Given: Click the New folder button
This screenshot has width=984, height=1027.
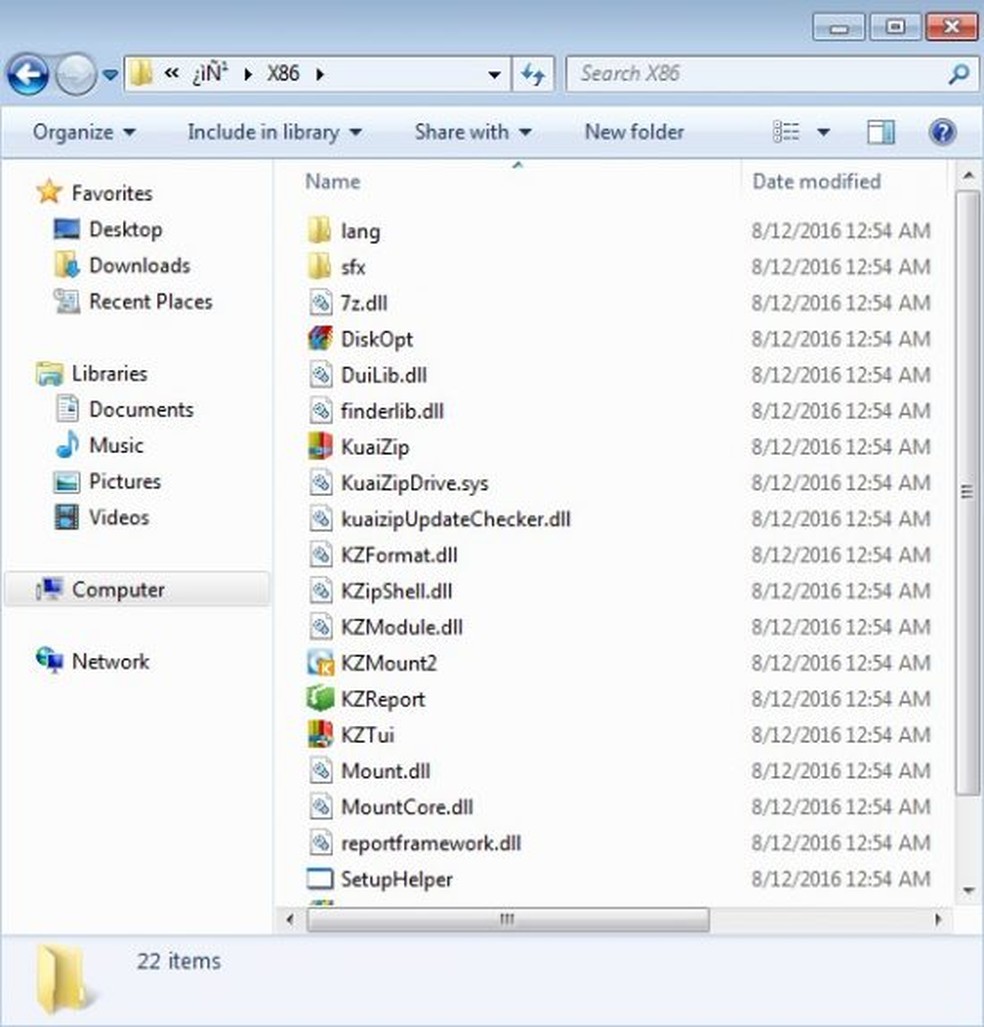Looking at the screenshot, I should click(634, 132).
